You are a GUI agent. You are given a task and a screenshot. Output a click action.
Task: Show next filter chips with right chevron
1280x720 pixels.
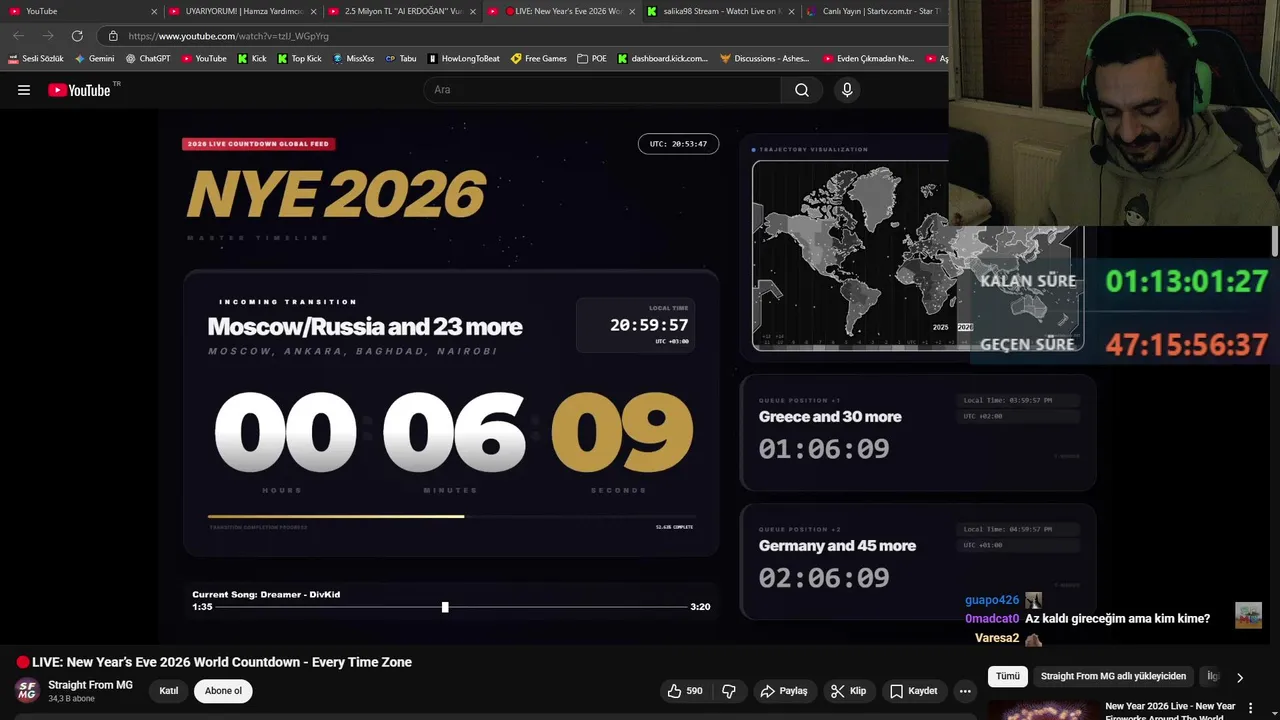coord(1240,677)
